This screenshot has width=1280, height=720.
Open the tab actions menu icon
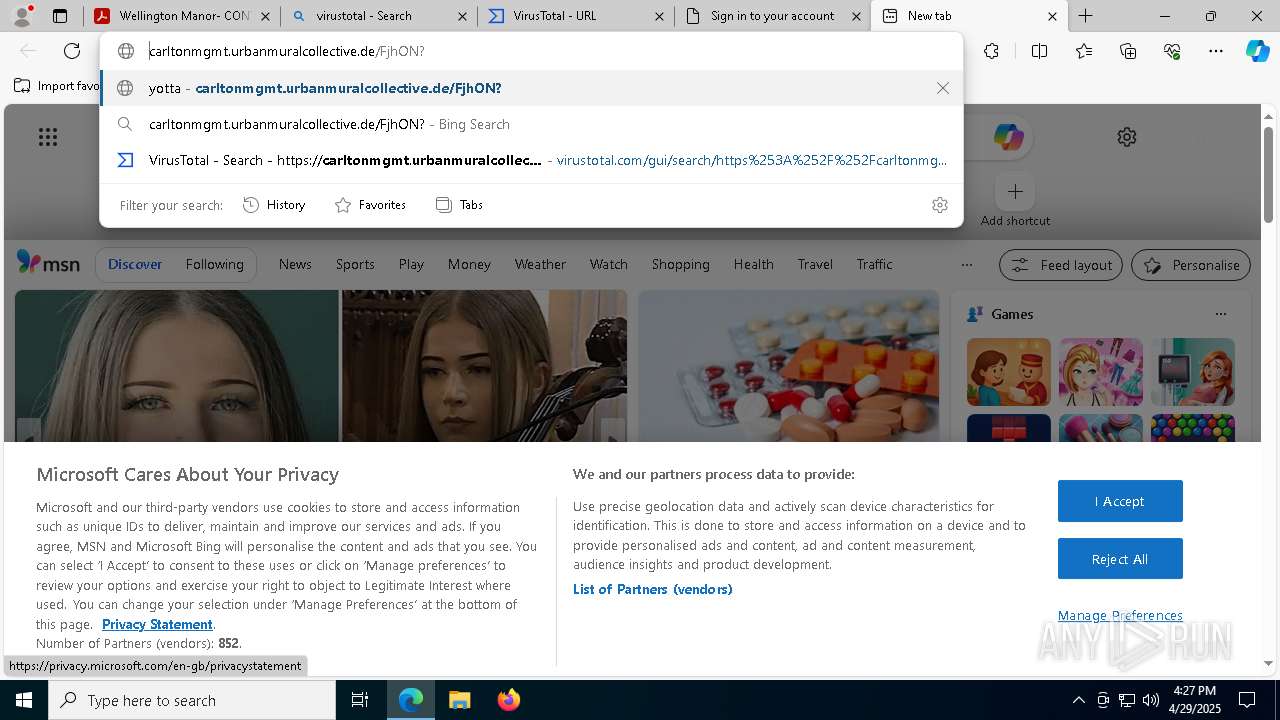coord(60,16)
